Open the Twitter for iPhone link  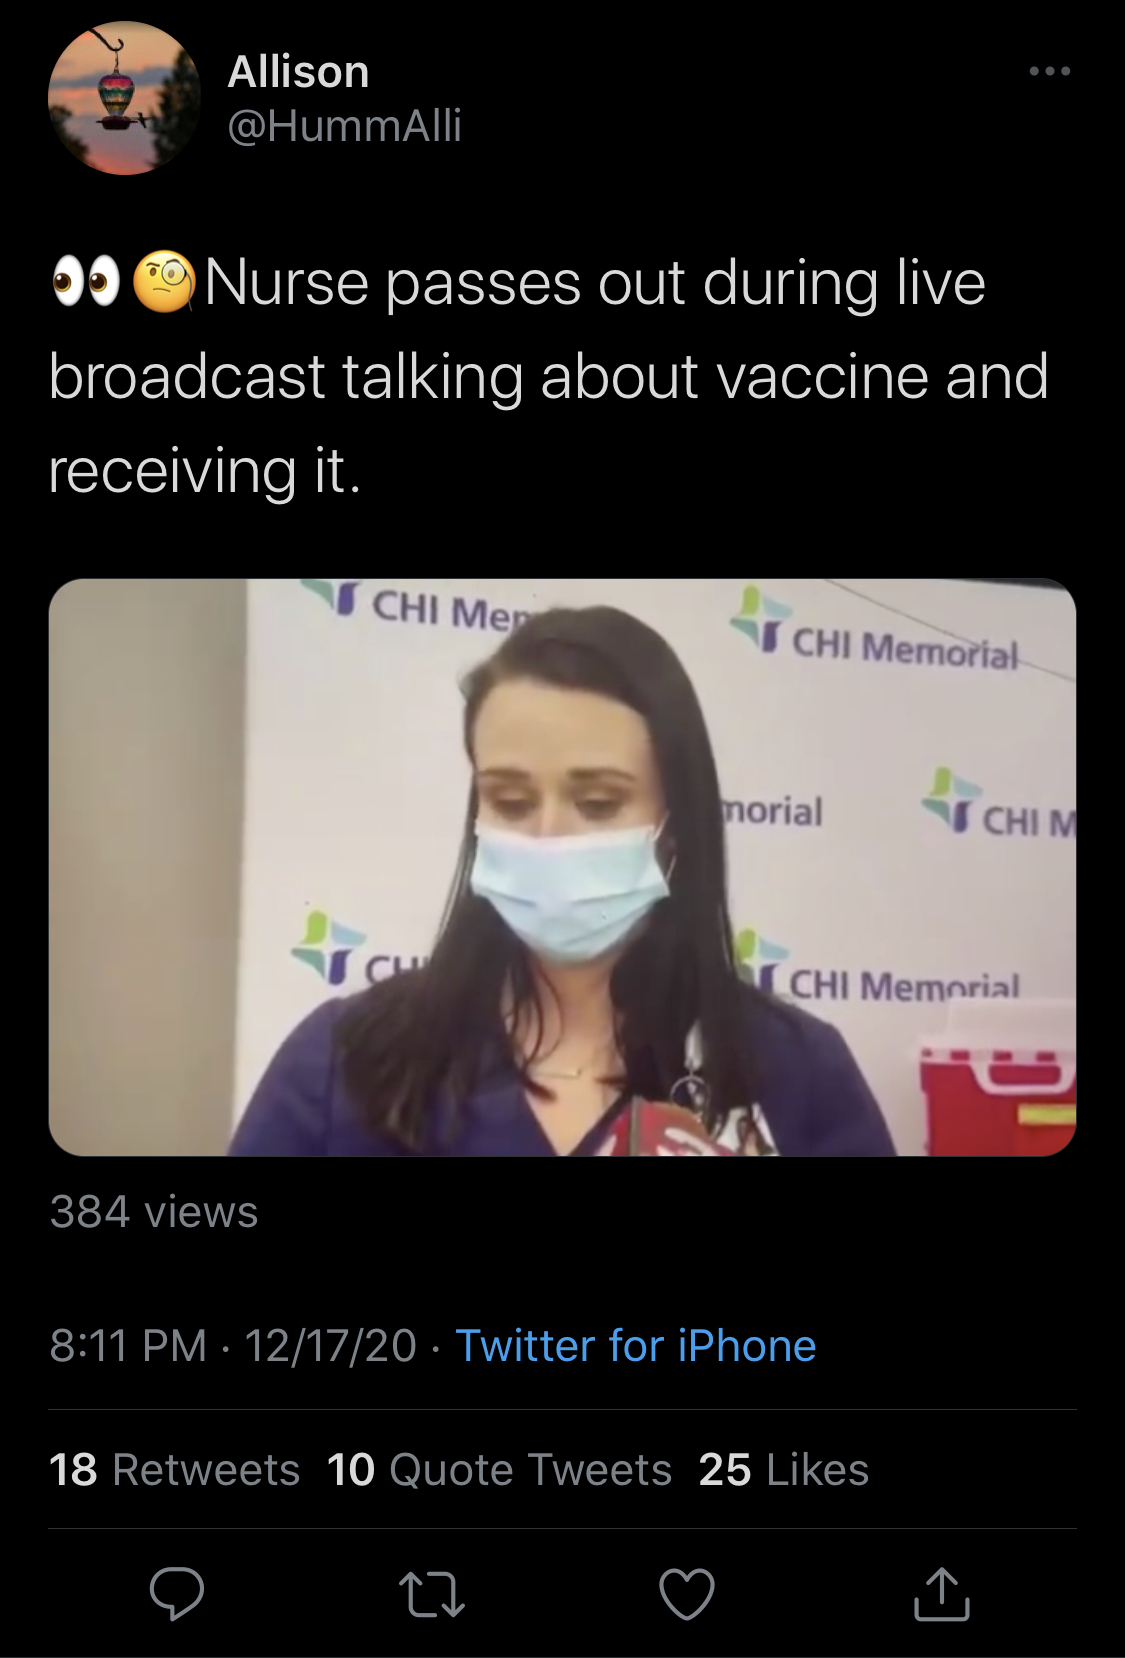tap(636, 1345)
